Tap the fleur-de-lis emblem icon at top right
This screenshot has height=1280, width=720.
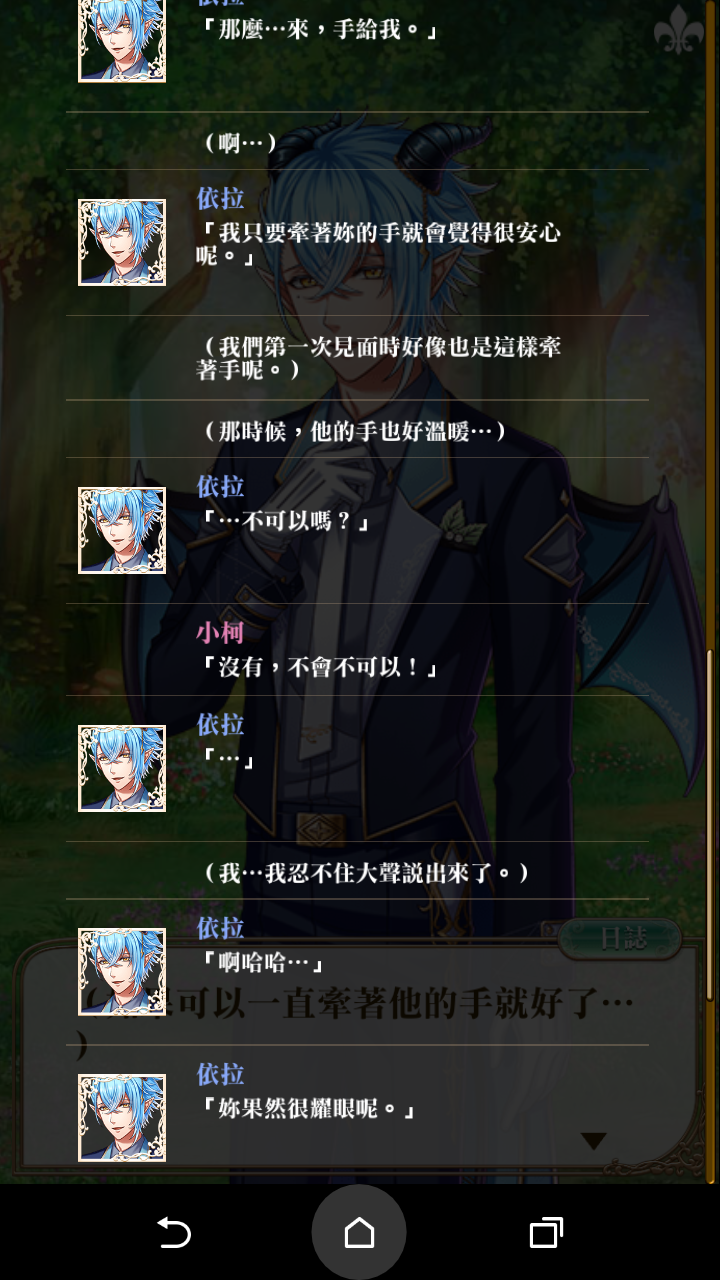(679, 30)
